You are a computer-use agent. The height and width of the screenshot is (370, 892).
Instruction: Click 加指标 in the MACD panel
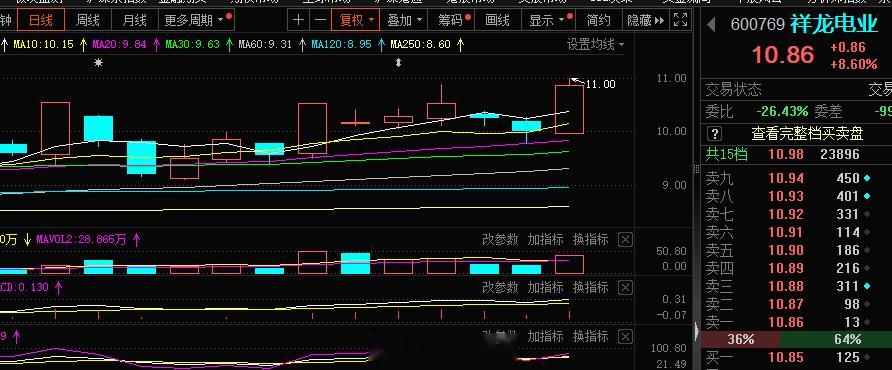tap(545, 287)
